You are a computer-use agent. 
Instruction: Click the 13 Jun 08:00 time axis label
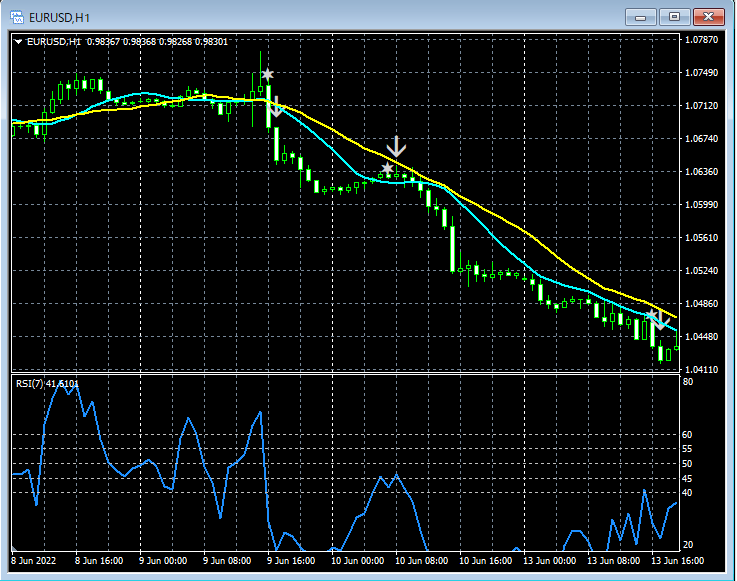613,560
